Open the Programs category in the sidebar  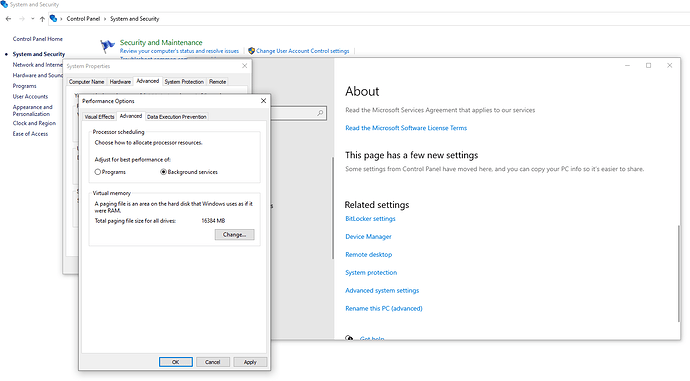24,86
